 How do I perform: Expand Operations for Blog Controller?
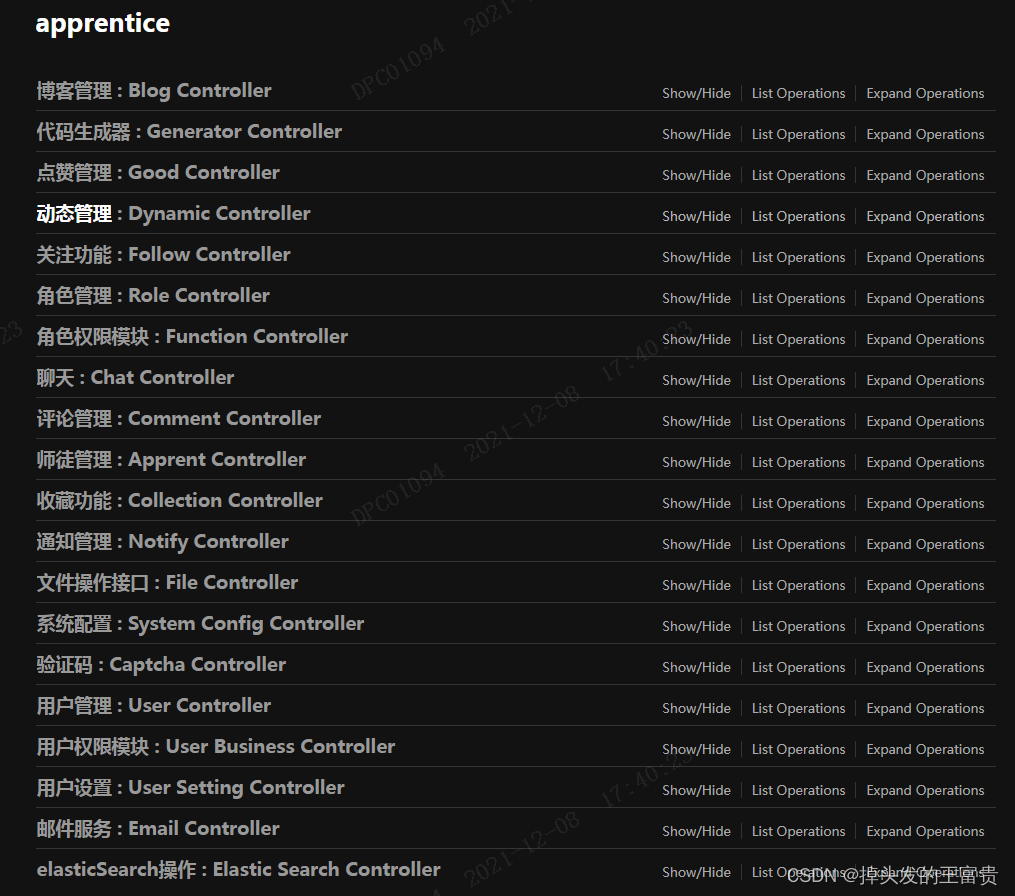pos(925,93)
